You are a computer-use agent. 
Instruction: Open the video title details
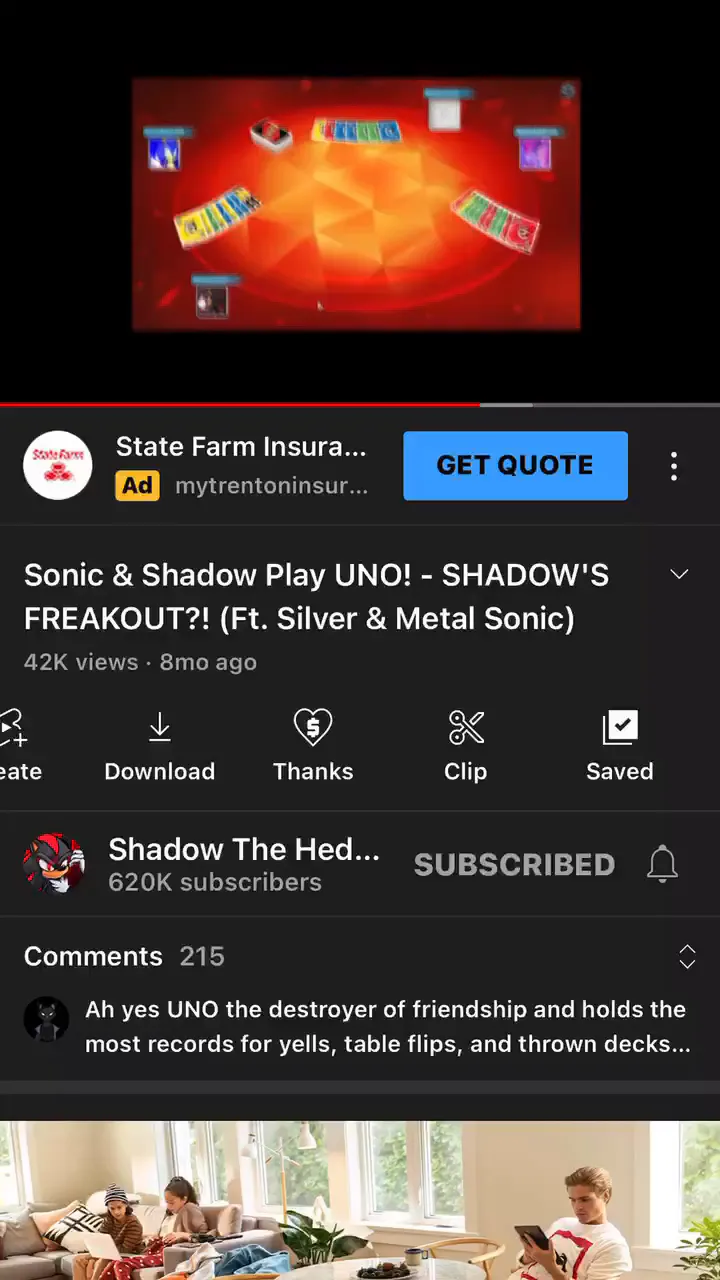316,597
